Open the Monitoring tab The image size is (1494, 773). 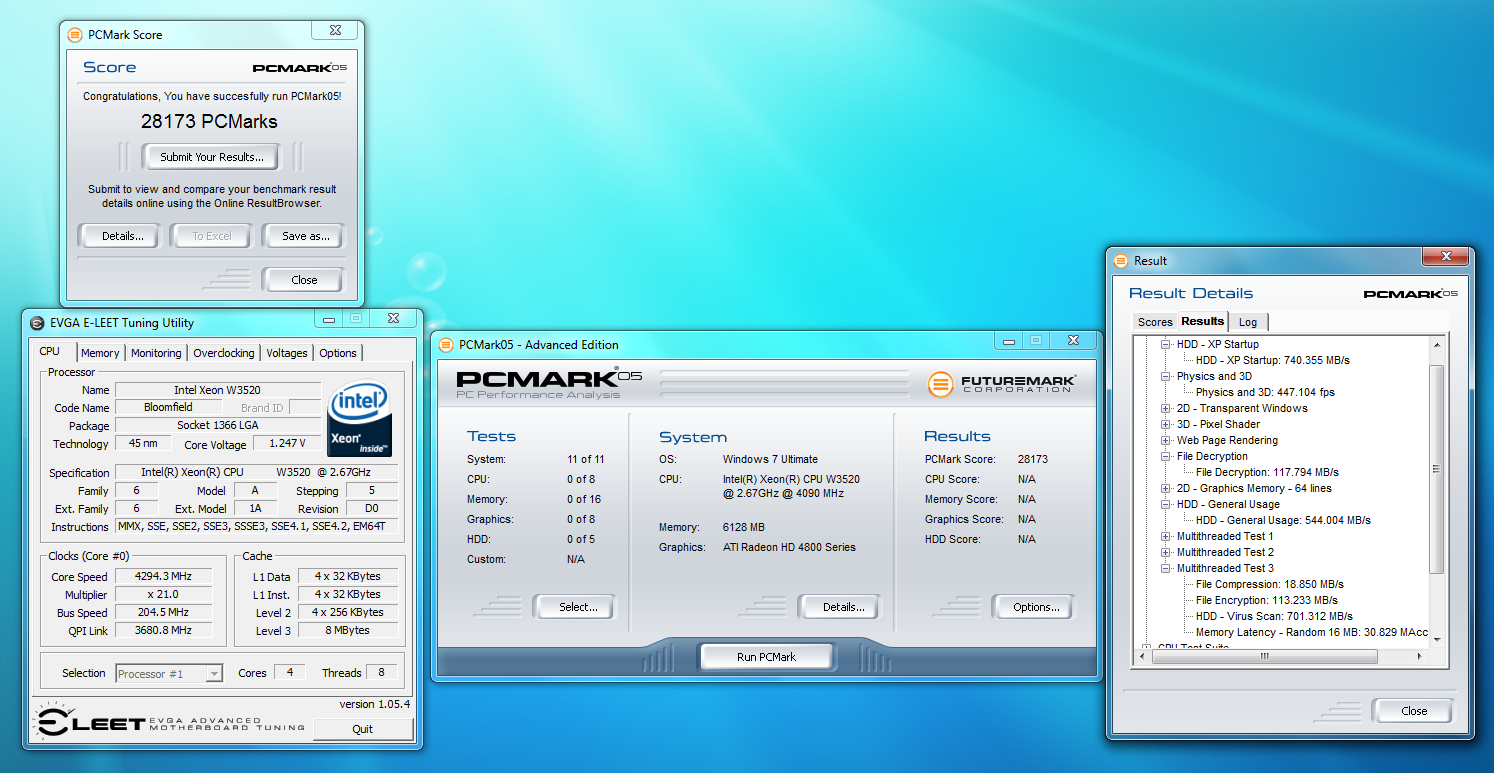tap(156, 353)
